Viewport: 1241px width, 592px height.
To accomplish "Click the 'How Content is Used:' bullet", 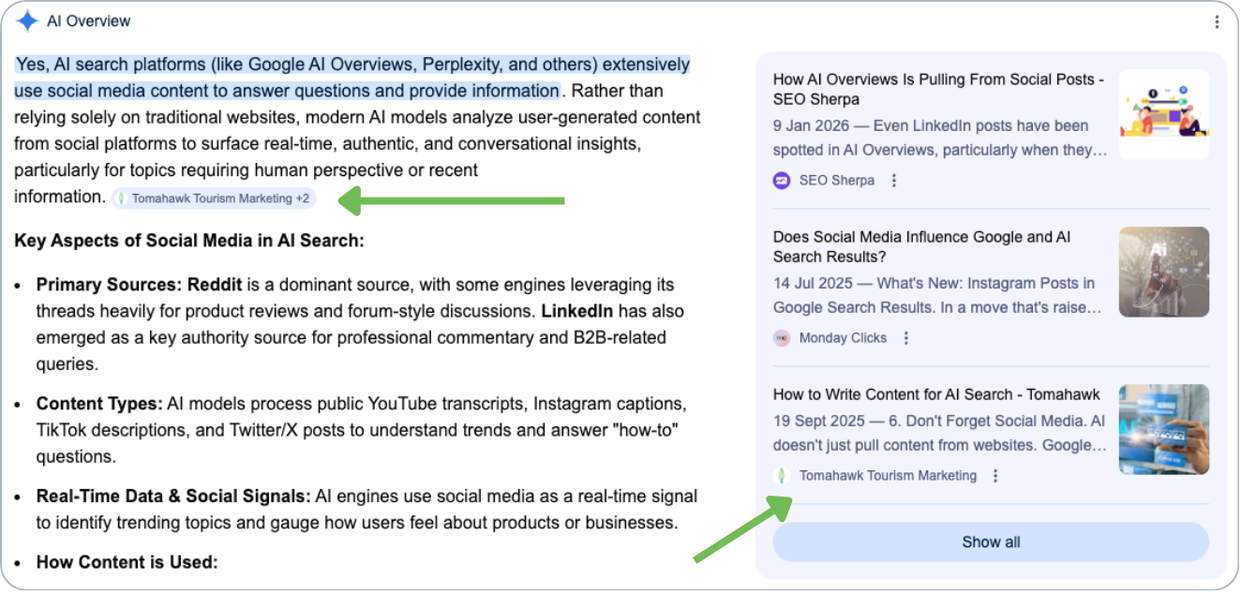I will pyautogui.click(x=127, y=562).
